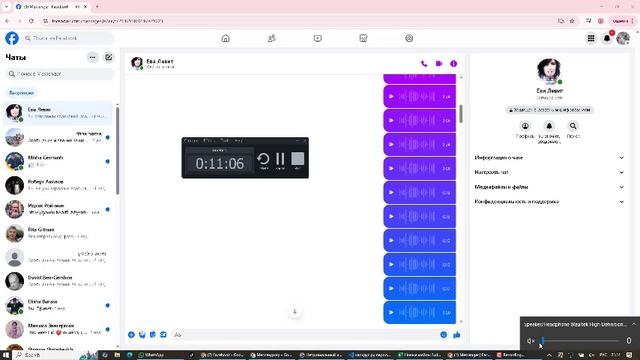Open the chat with grey default avatar

pyautogui.click(x=58, y=257)
